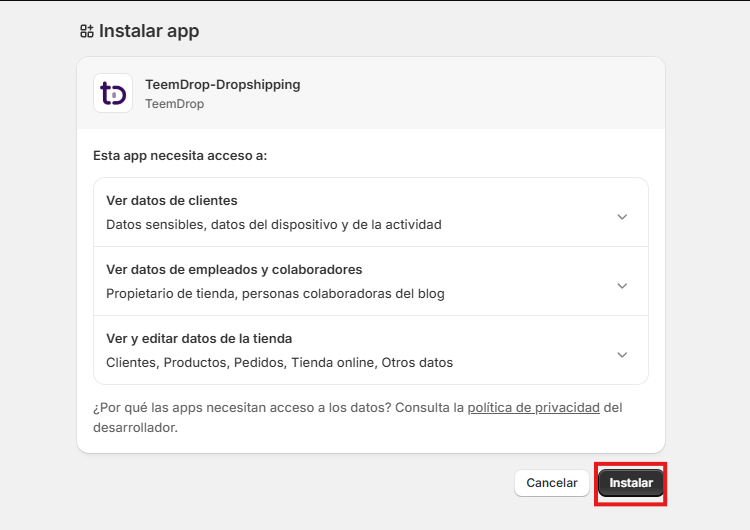The width and height of the screenshot is (750, 530).
Task: Click 'Propietario de tienda, personas colaboradoras' text
Action: point(275,293)
